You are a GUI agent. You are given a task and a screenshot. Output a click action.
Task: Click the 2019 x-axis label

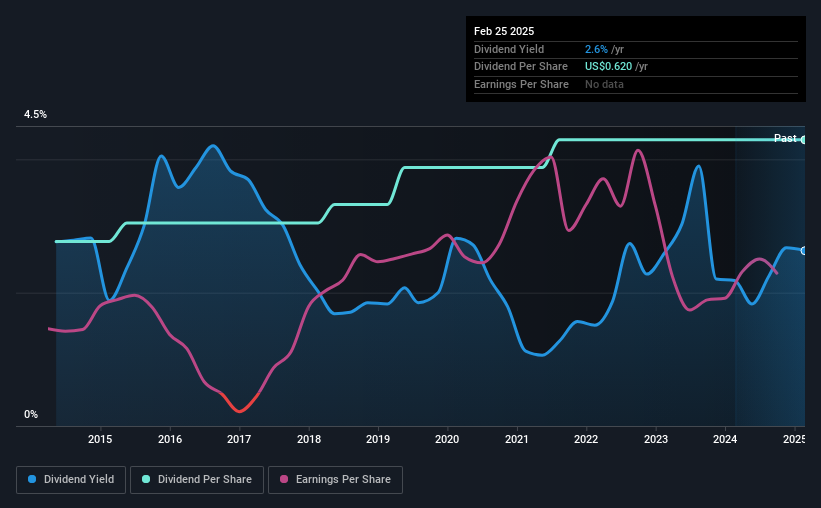[378, 439]
